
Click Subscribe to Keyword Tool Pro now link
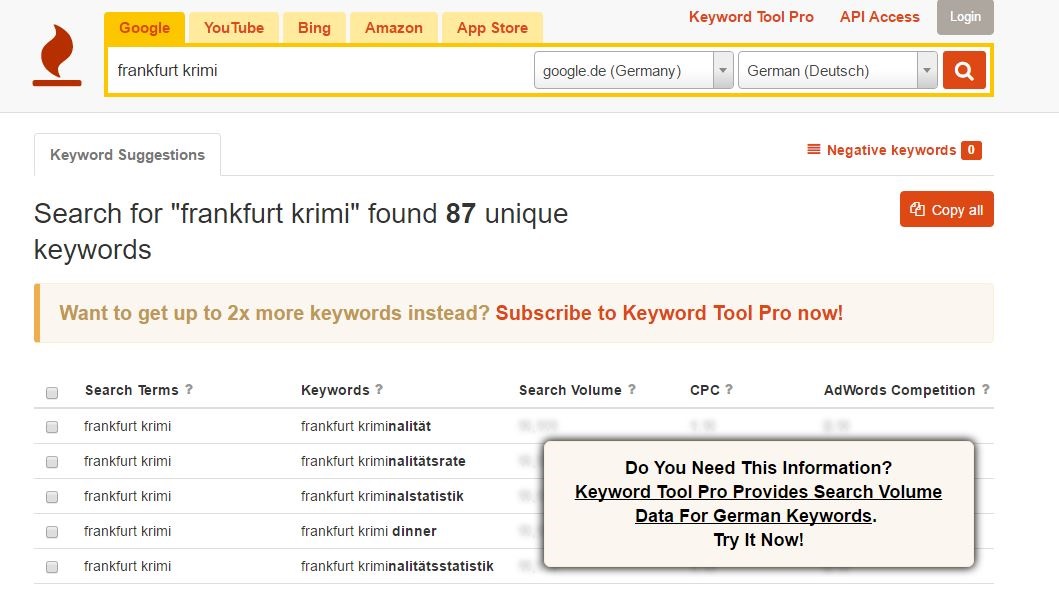point(669,313)
